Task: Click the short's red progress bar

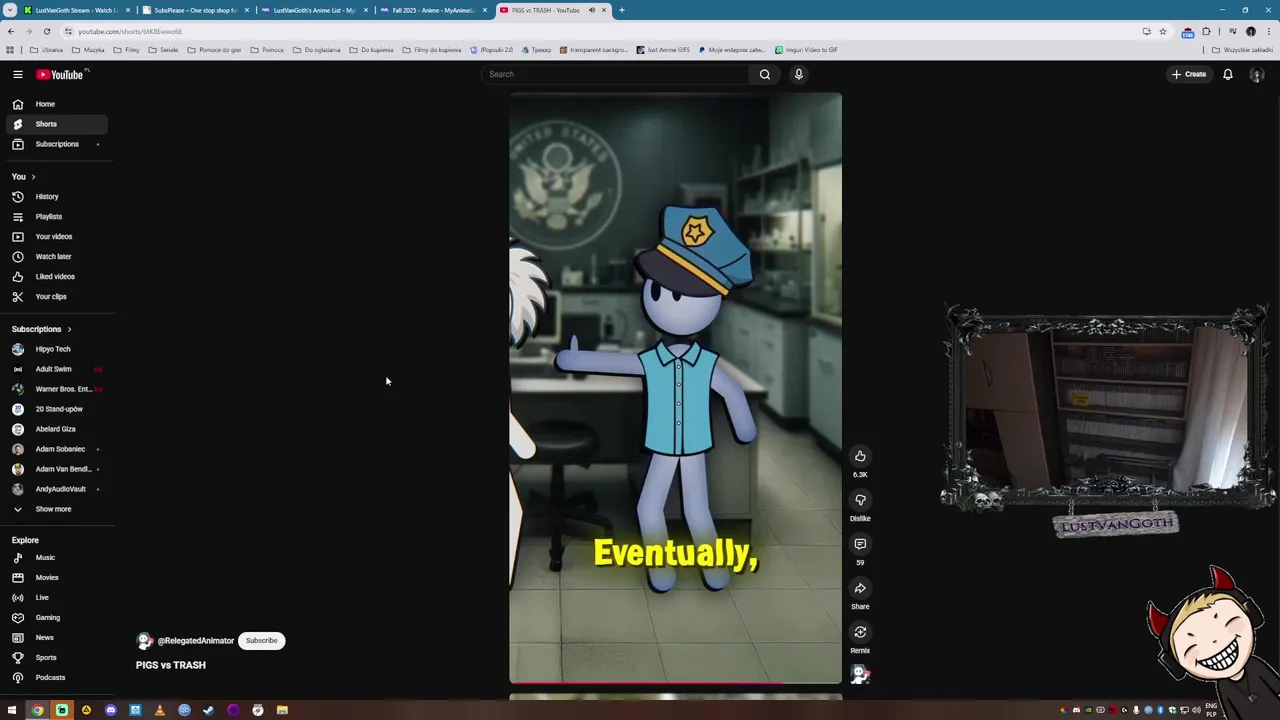Action: click(675, 683)
